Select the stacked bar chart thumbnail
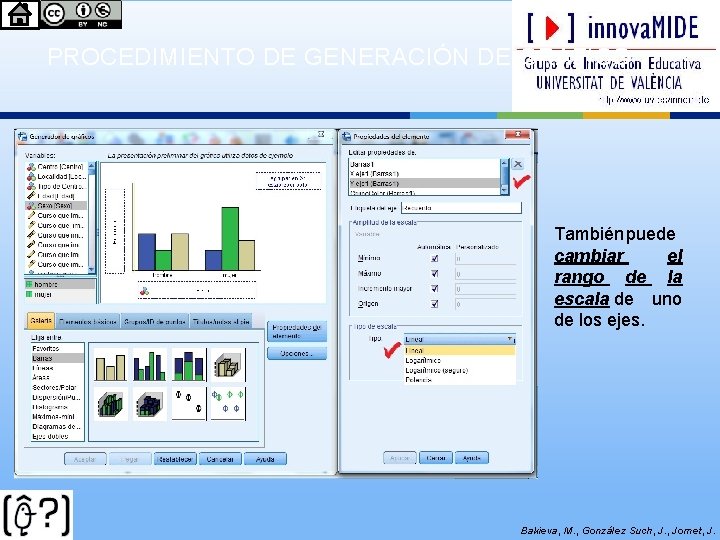The height and width of the screenshot is (540, 720). coord(189,365)
